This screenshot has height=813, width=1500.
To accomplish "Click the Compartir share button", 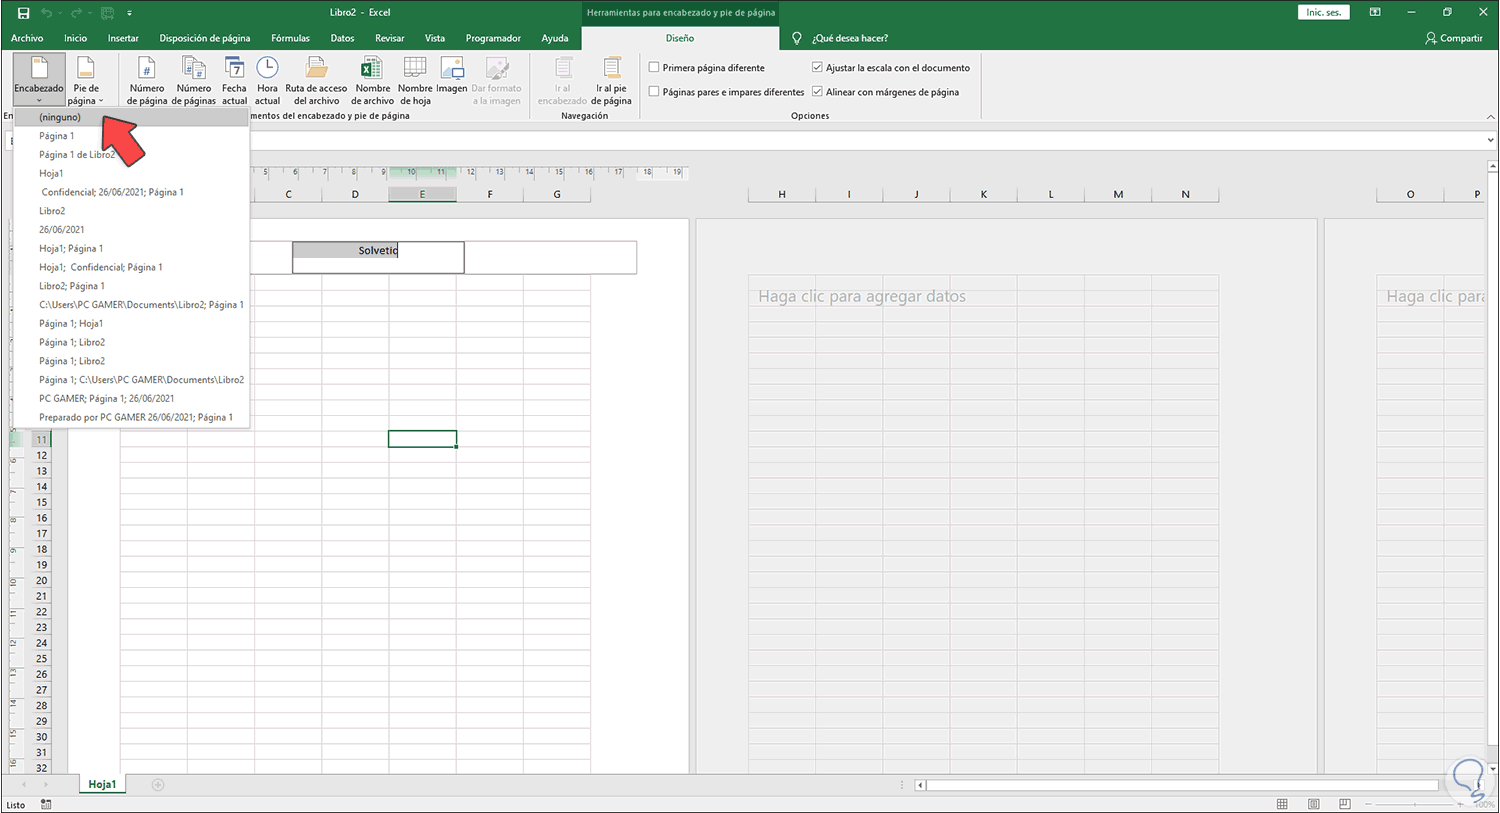I will pos(1454,38).
